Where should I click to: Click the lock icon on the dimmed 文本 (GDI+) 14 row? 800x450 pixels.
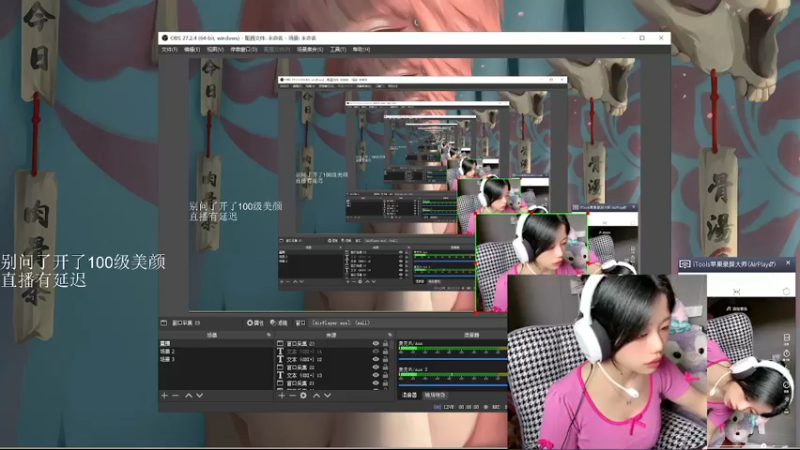385,352
